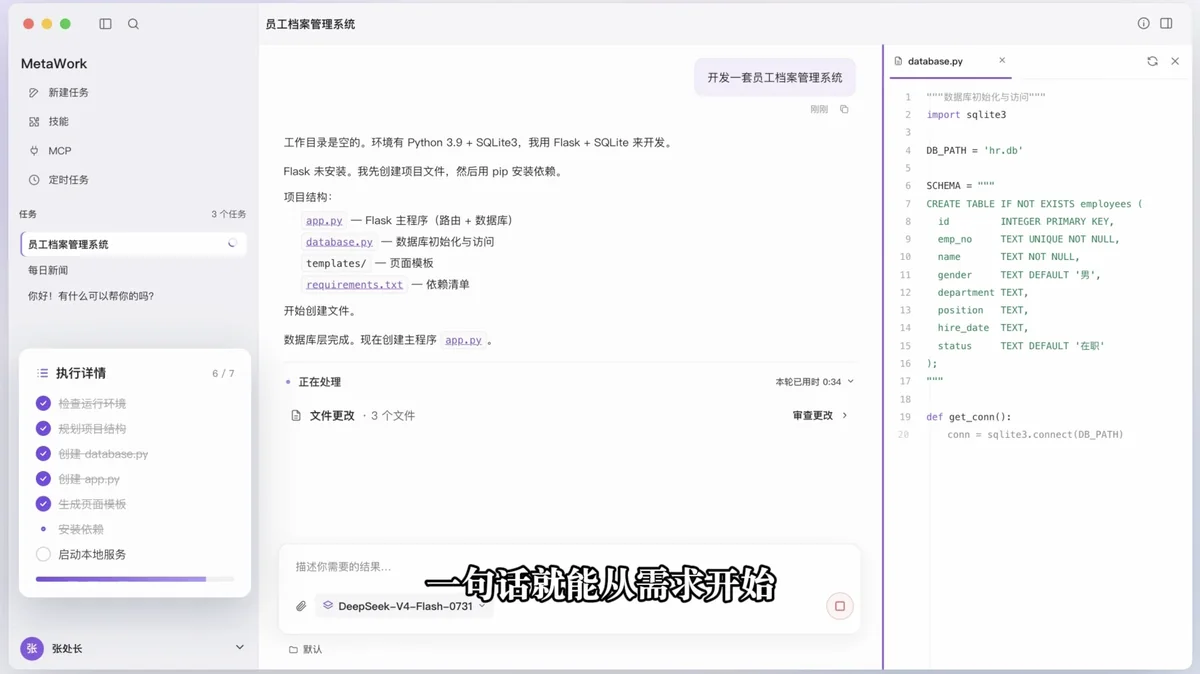The width and height of the screenshot is (1200, 674).
Task: Click the 技能 icon
Action: pos(34,121)
